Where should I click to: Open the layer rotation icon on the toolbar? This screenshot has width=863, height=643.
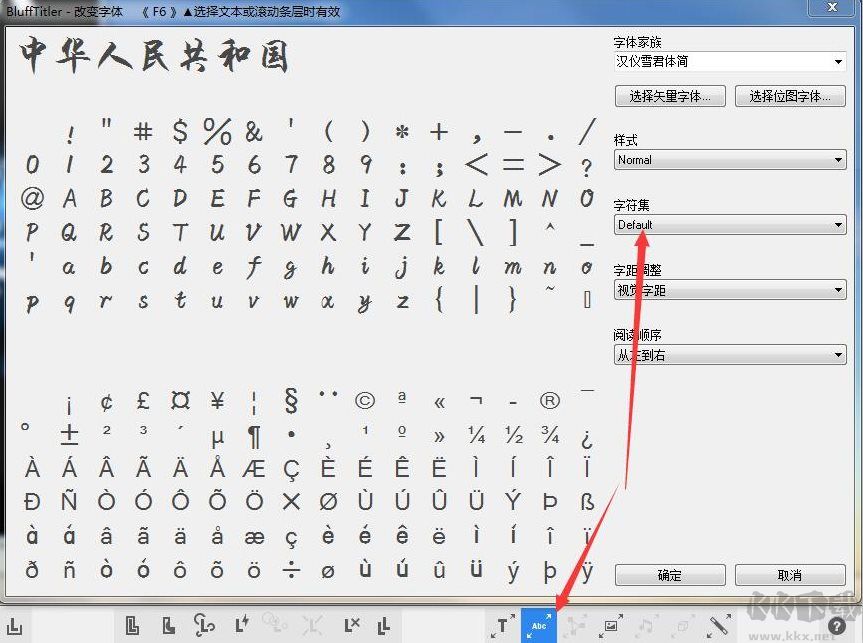(x=204, y=624)
